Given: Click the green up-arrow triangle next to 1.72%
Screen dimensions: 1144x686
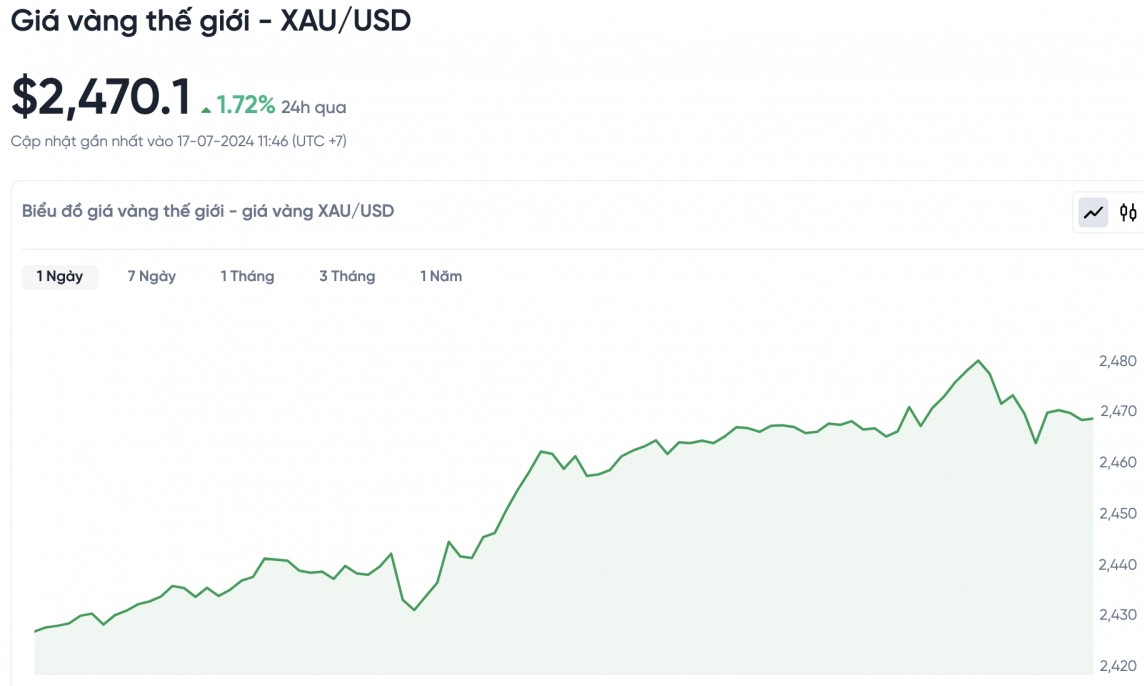Looking at the screenshot, I should coord(206,108).
